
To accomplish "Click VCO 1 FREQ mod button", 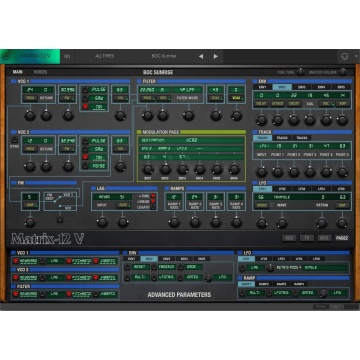I will click(x=29, y=98).
